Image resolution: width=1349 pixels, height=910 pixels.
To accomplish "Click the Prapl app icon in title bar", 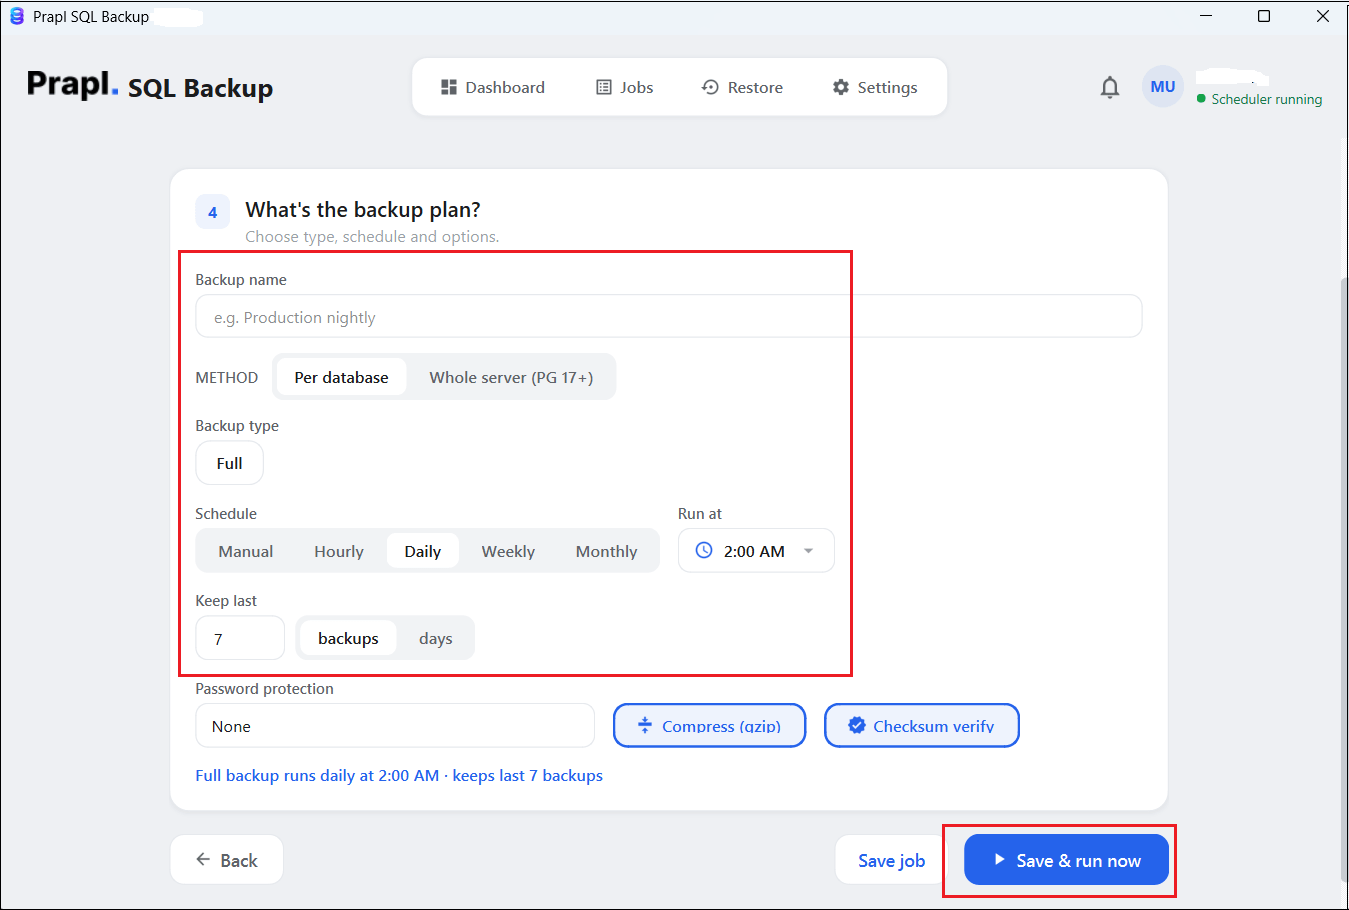I will pos(16,16).
